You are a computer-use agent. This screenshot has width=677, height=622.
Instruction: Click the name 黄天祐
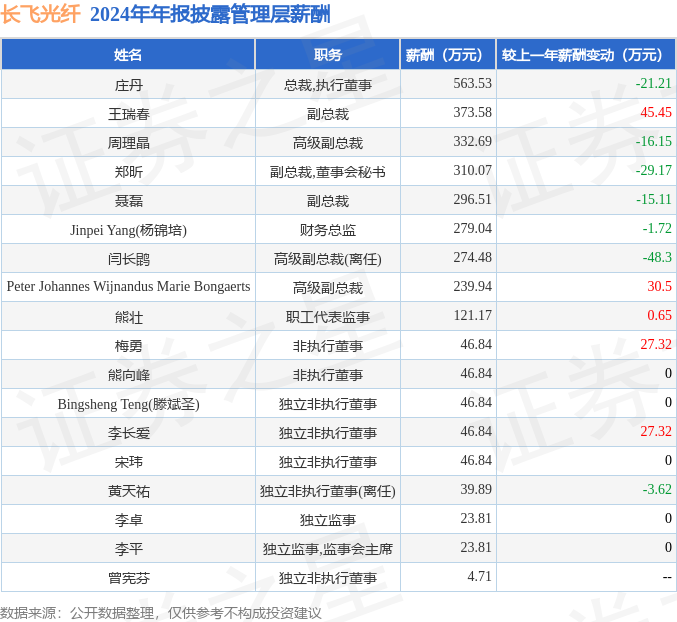[128, 491]
